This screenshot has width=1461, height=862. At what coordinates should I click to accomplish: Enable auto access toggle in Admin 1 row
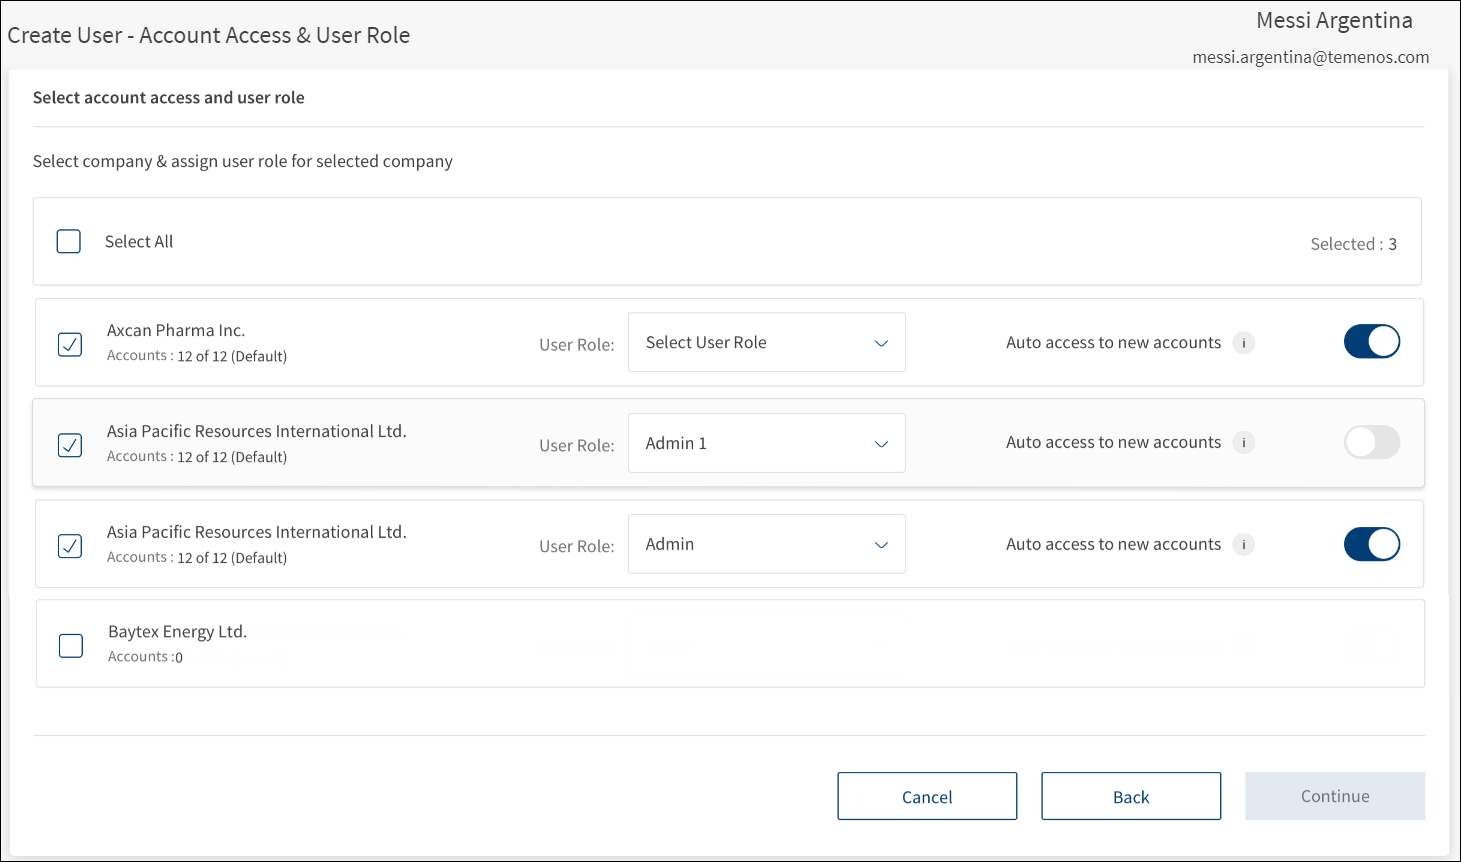(x=1371, y=442)
